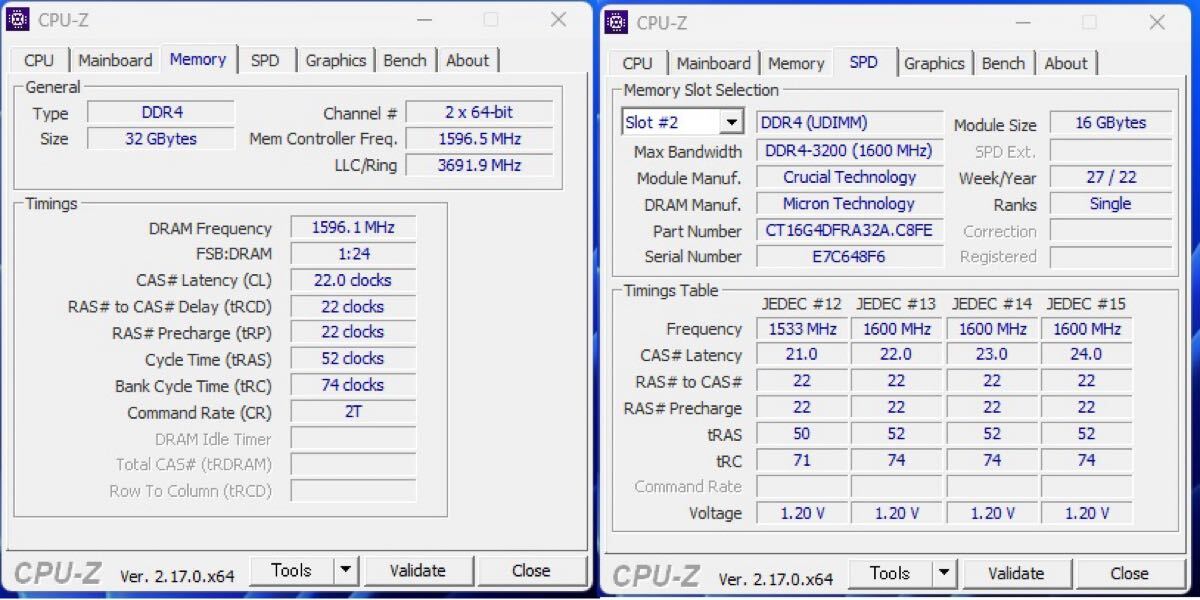The width and height of the screenshot is (1200, 600).
Task: Click JEDEC #12 frequency 1533 MHz cell
Action: [x=802, y=328]
